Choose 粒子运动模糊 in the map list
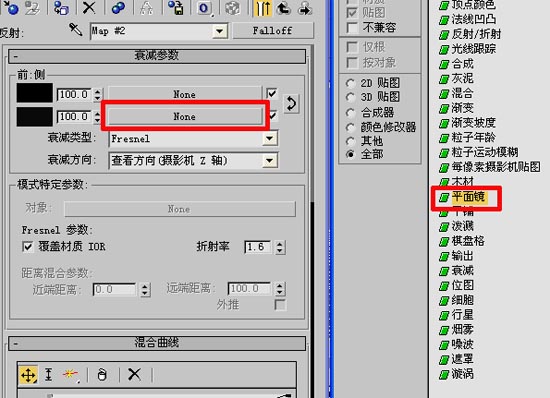This screenshot has height=398, width=550. click(485, 153)
